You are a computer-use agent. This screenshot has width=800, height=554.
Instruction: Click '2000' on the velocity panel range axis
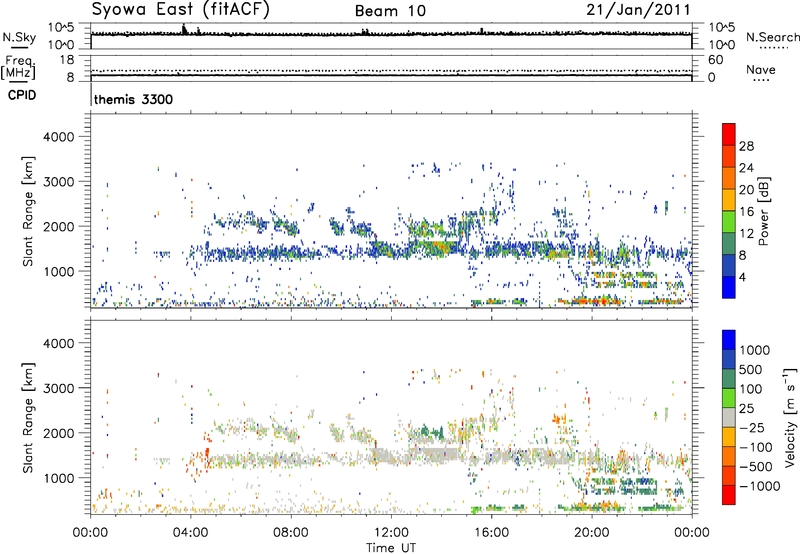(x=58, y=433)
